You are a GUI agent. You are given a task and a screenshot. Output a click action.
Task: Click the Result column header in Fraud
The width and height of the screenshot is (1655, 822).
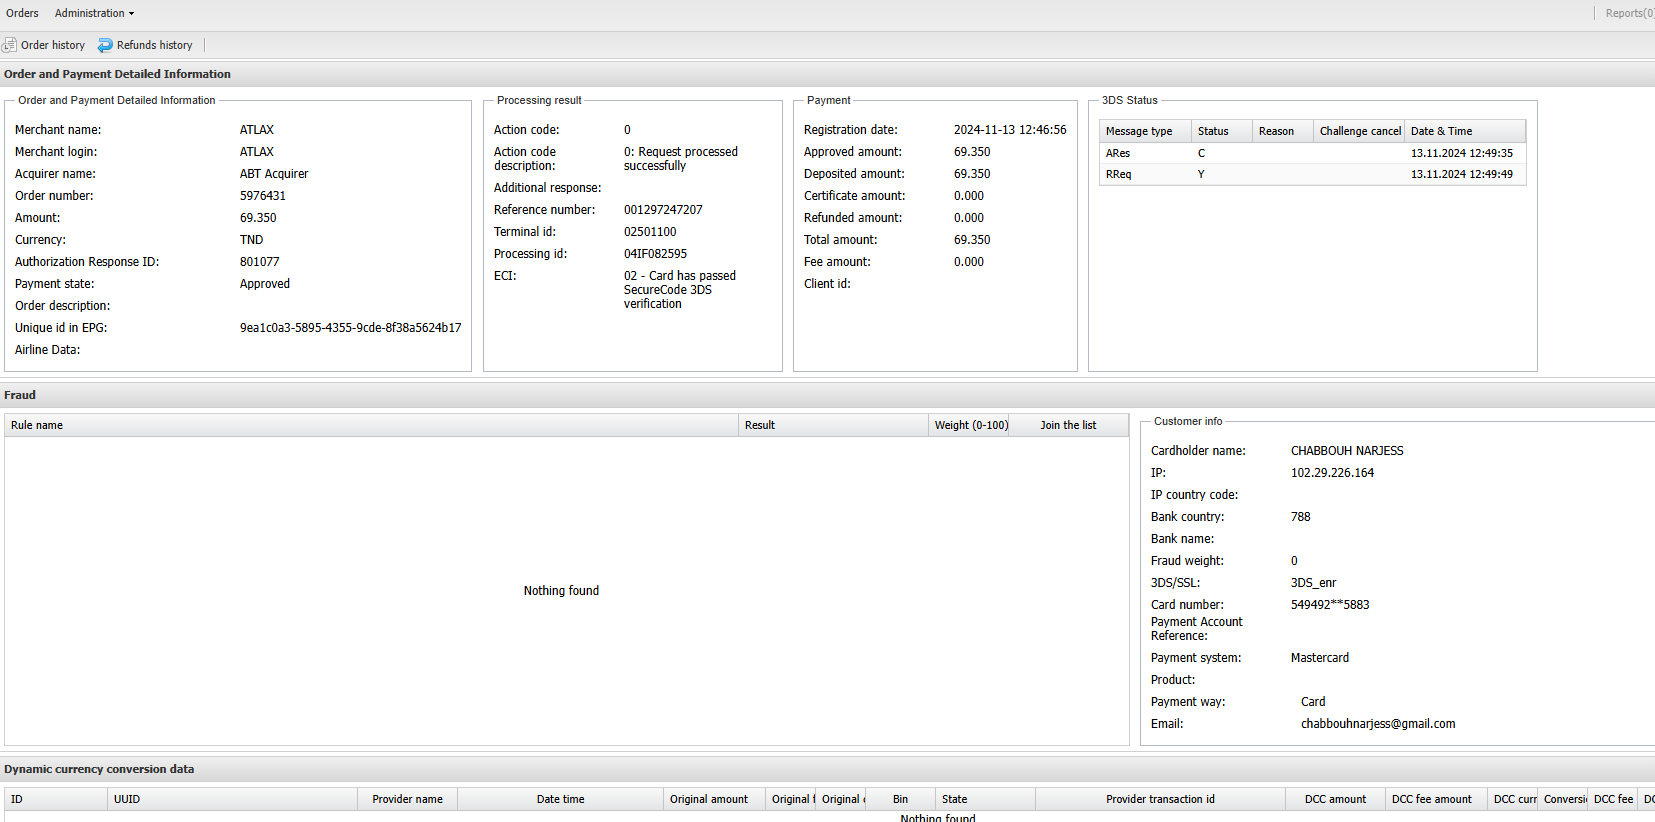tap(760, 425)
